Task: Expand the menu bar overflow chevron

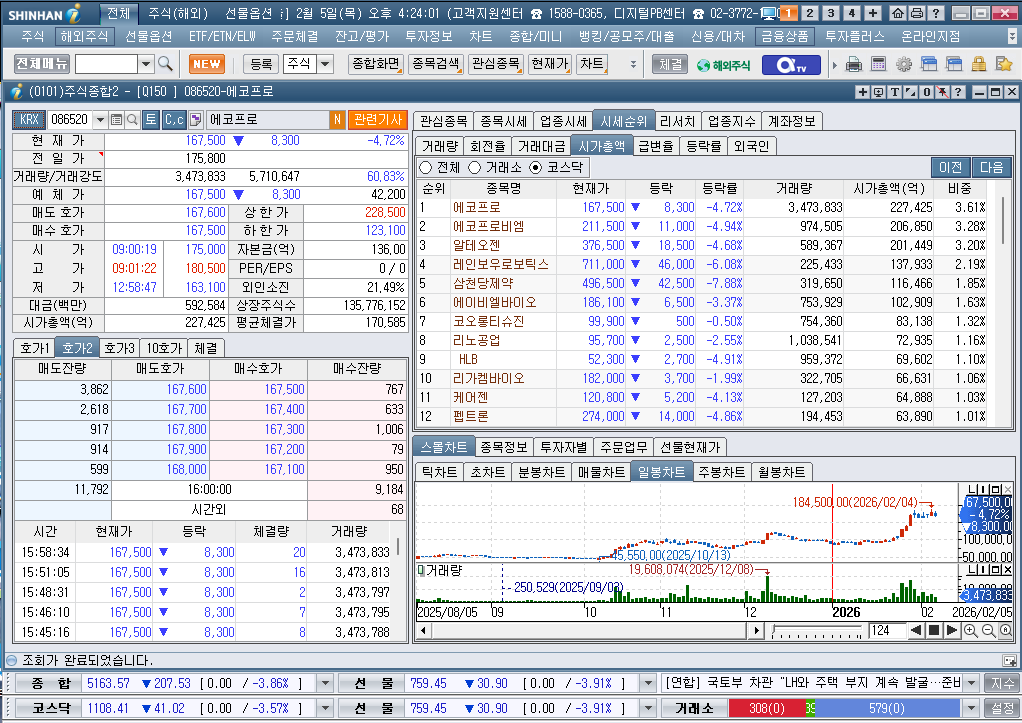Action: tap(1012, 36)
